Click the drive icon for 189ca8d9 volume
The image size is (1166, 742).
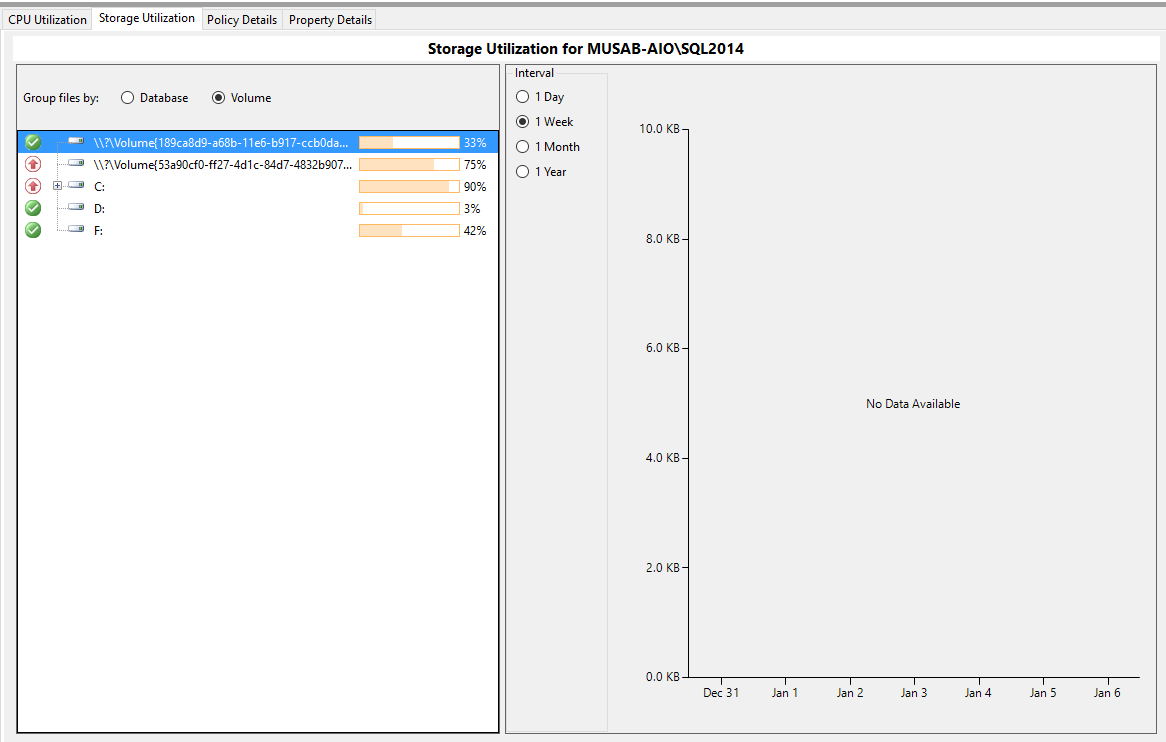pos(76,141)
